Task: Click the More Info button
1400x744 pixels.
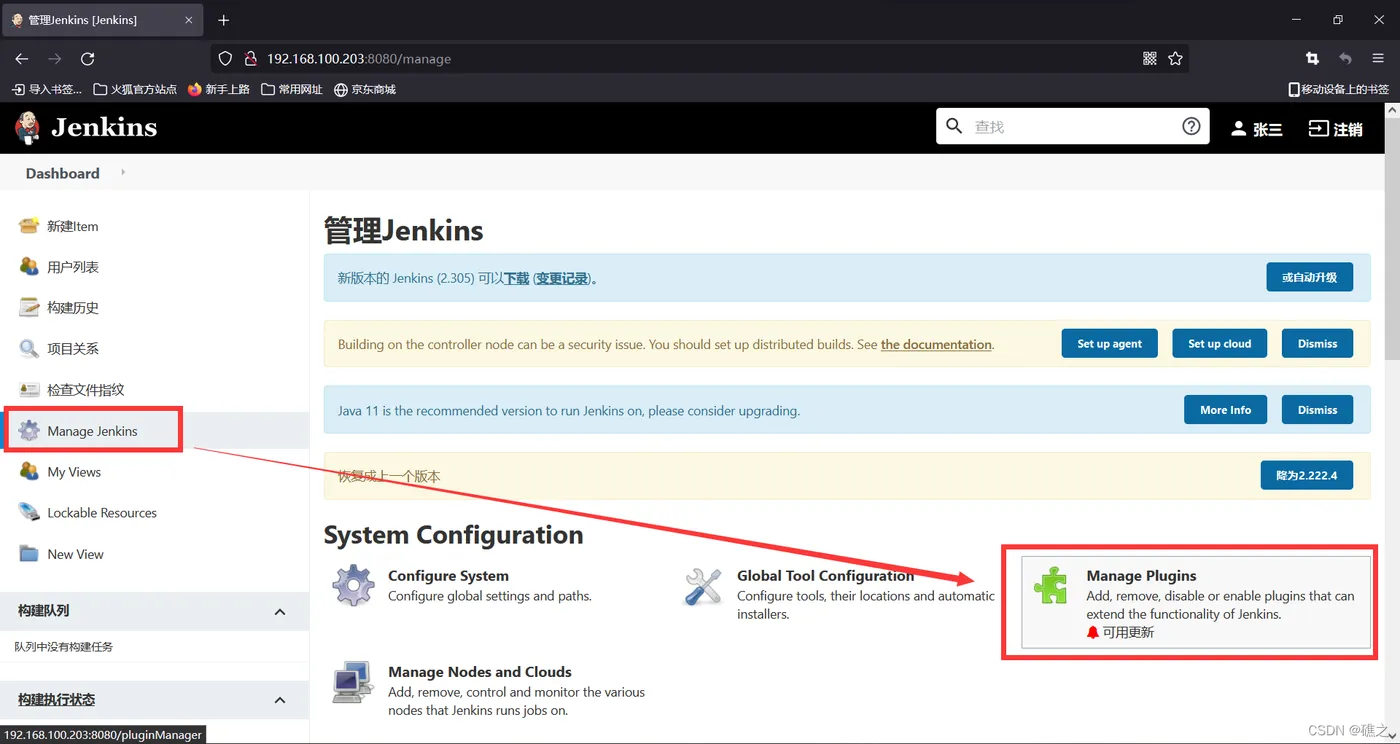Action: tap(1225, 409)
